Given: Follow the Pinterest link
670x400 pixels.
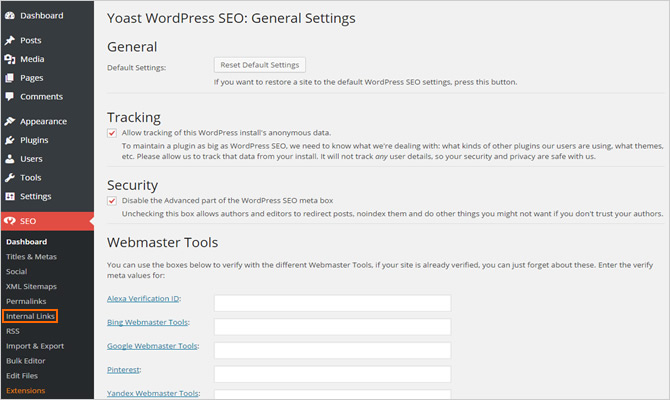Looking at the screenshot, I should click(123, 370).
